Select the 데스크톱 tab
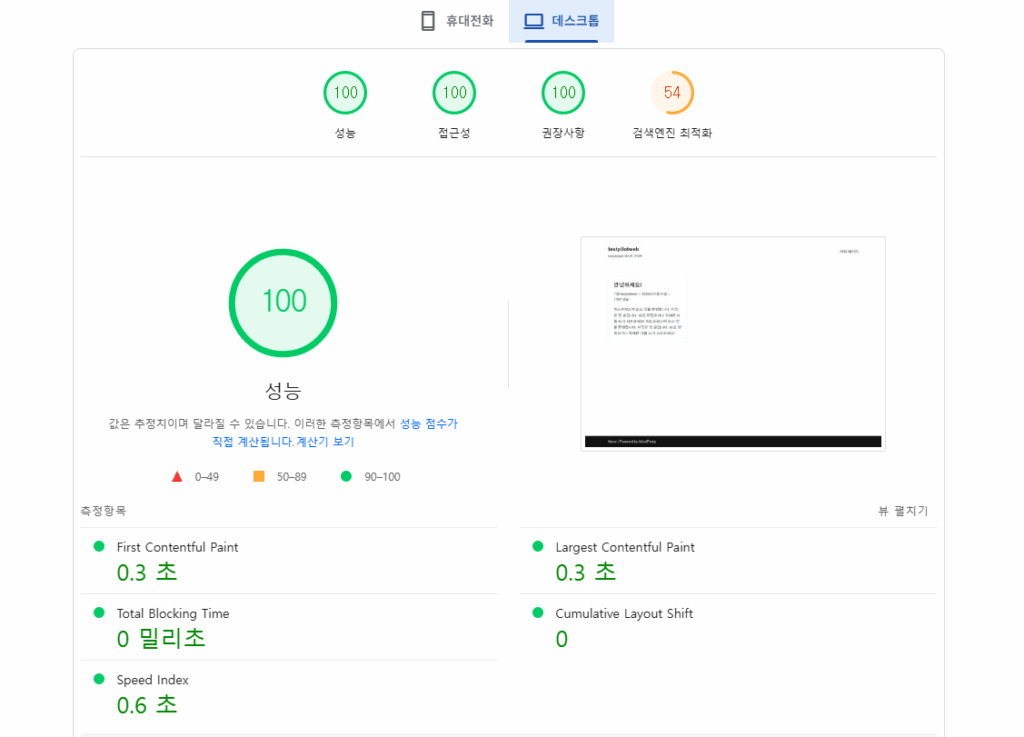This screenshot has height=737, width=1024. click(x=561, y=21)
